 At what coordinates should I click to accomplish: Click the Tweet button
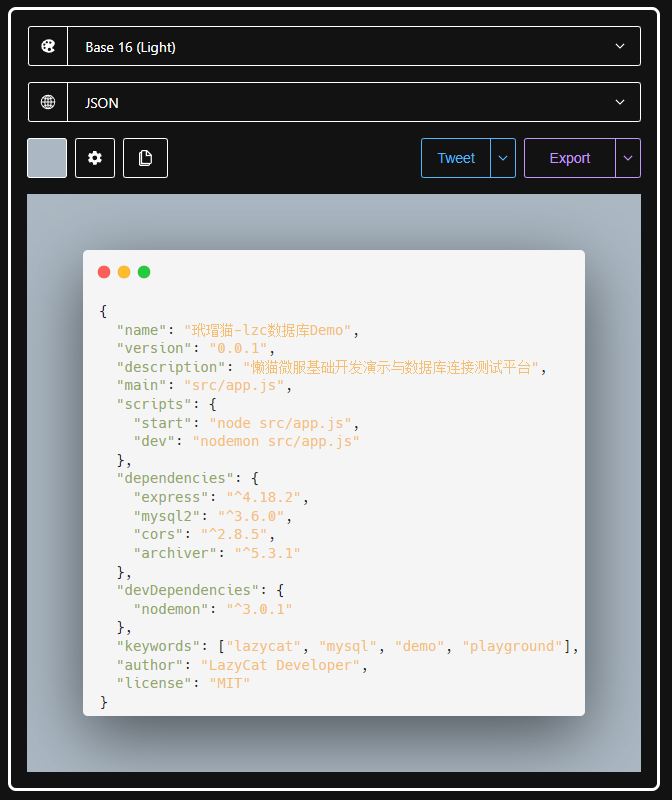456,158
